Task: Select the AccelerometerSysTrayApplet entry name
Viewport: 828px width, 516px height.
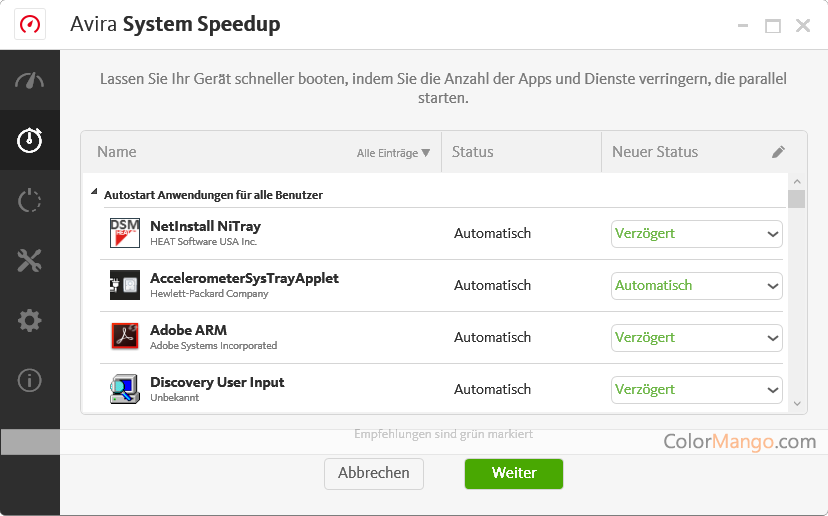Action: pyautogui.click(x=244, y=278)
